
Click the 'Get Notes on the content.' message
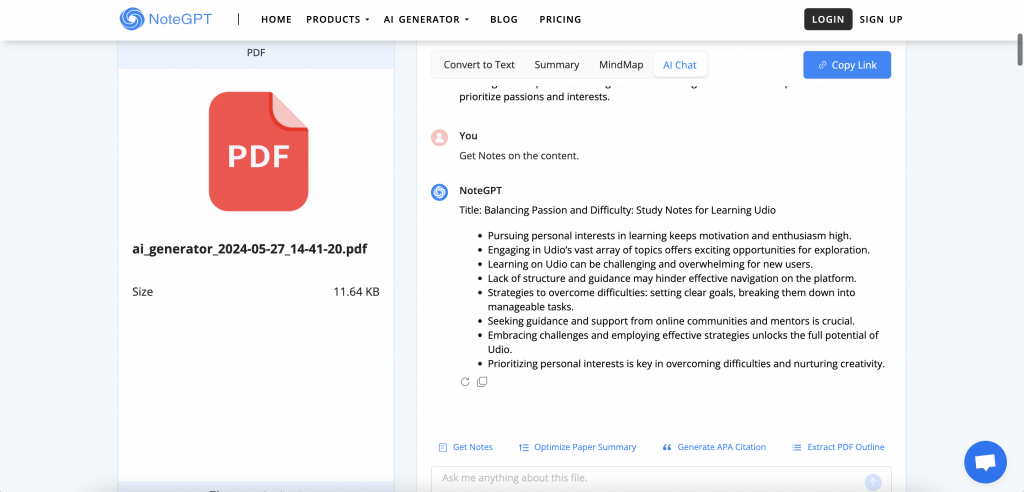[519, 156]
